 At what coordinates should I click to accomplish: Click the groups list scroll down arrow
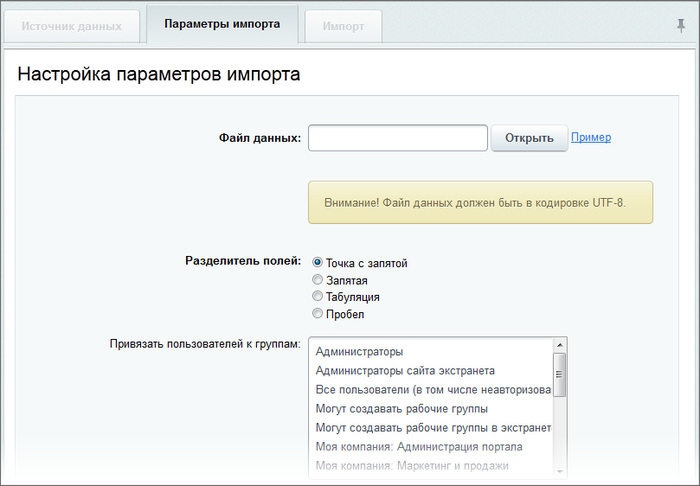pos(560,471)
